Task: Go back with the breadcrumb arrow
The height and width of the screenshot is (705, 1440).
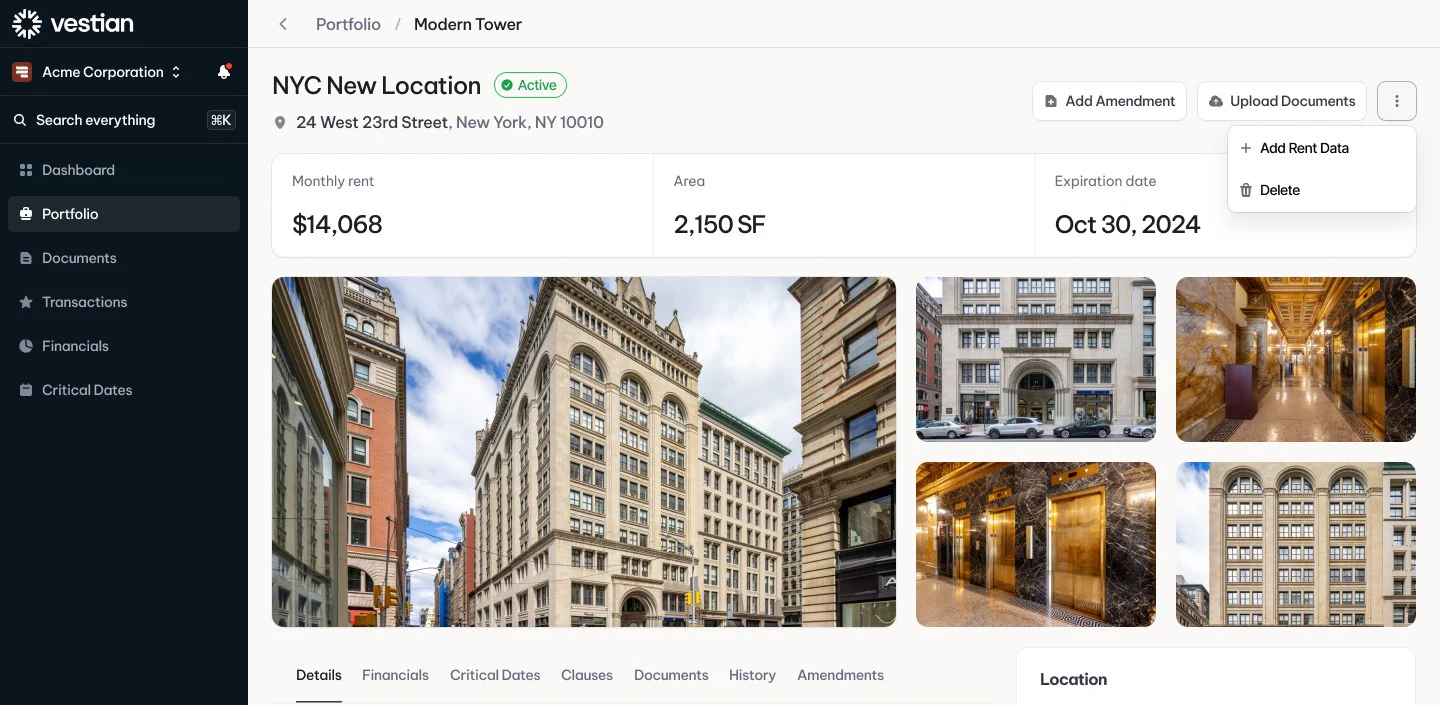Action: coord(283,24)
